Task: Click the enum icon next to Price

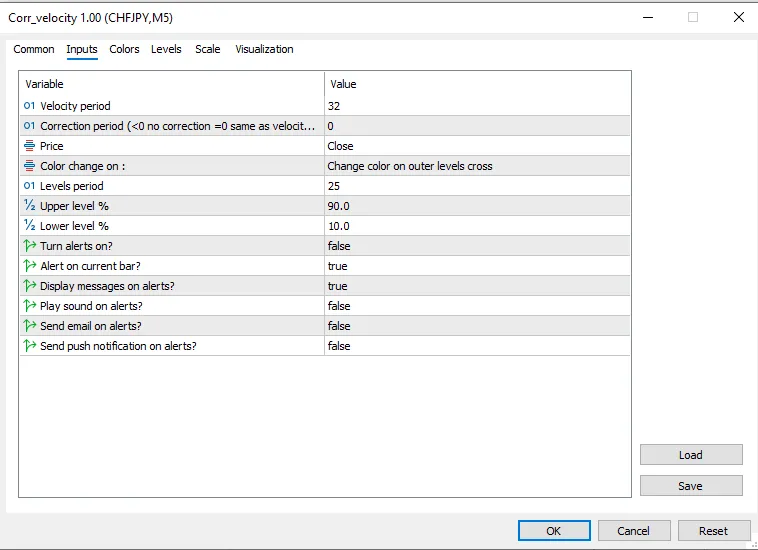Action: [x=29, y=146]
